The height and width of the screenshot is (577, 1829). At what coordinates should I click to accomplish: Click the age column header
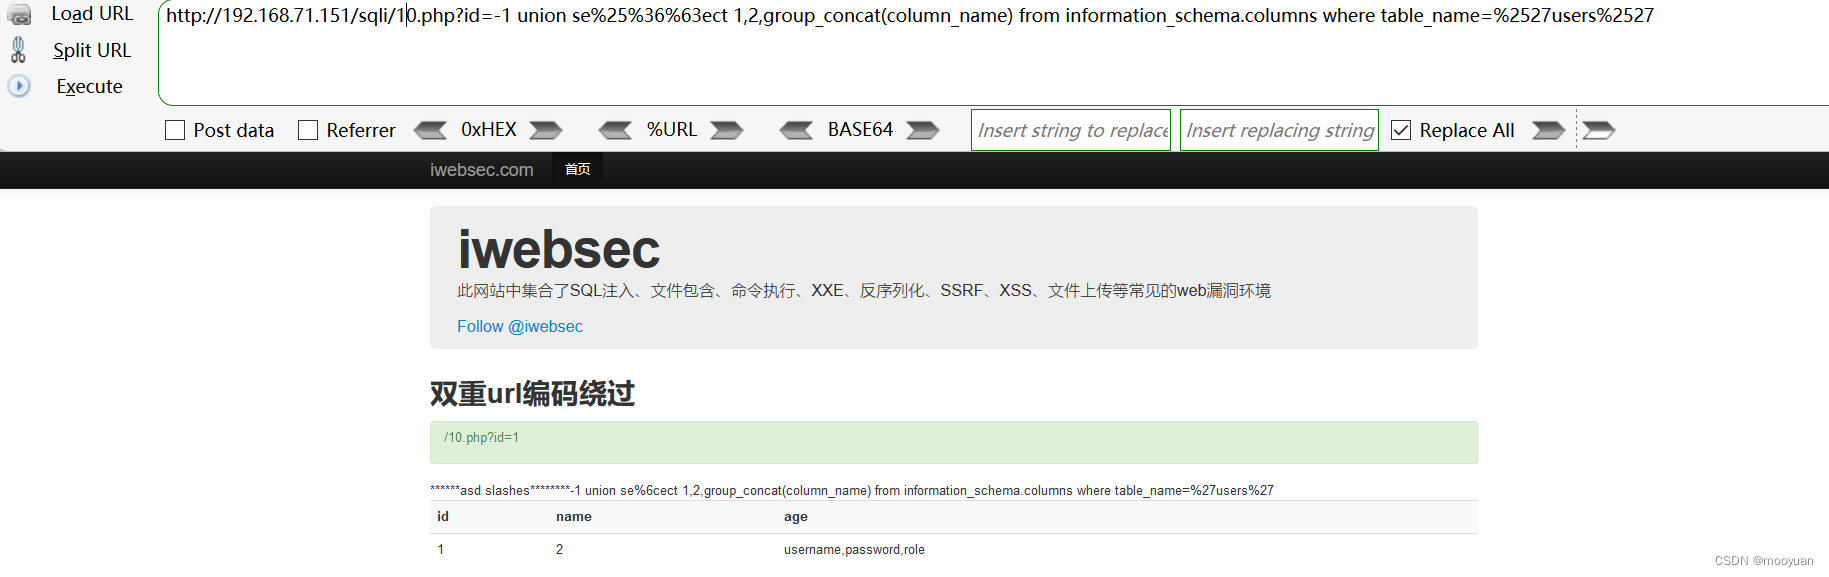click(796, 517)
